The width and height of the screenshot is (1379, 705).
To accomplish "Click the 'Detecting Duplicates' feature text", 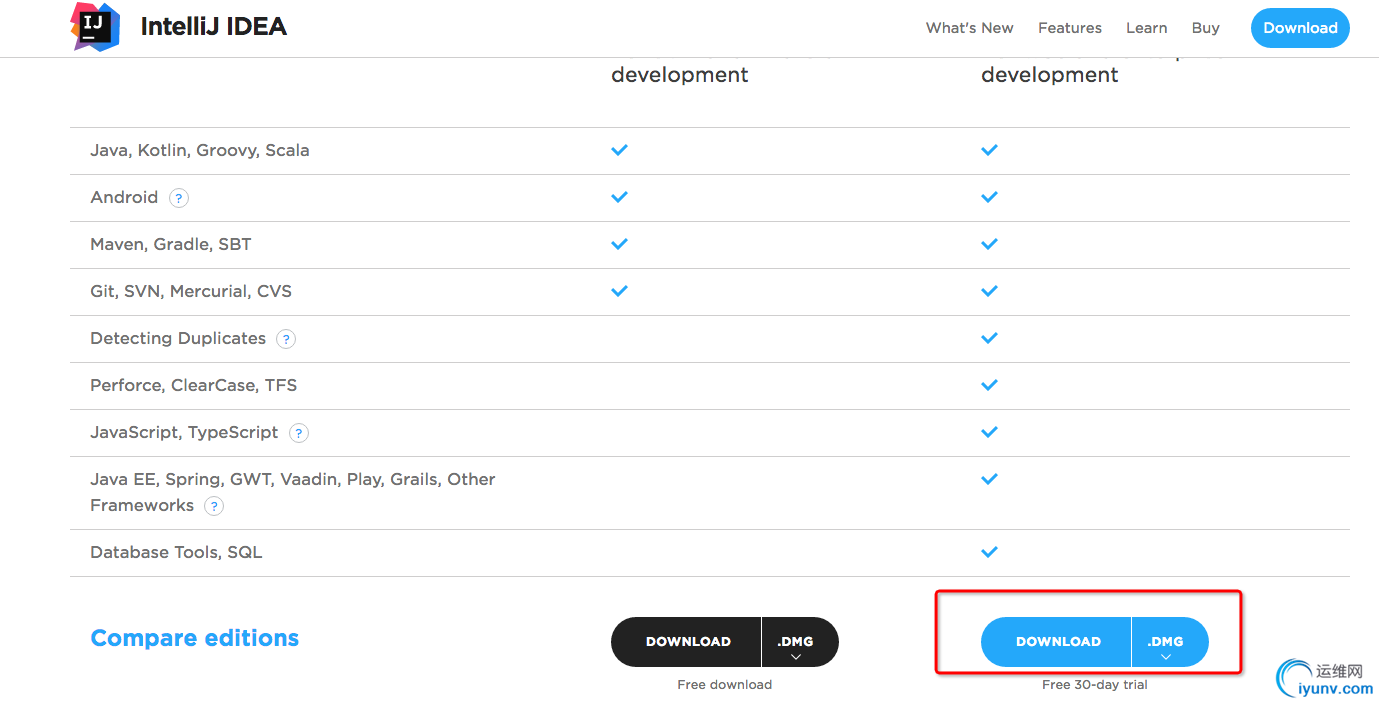I will 178,339.
